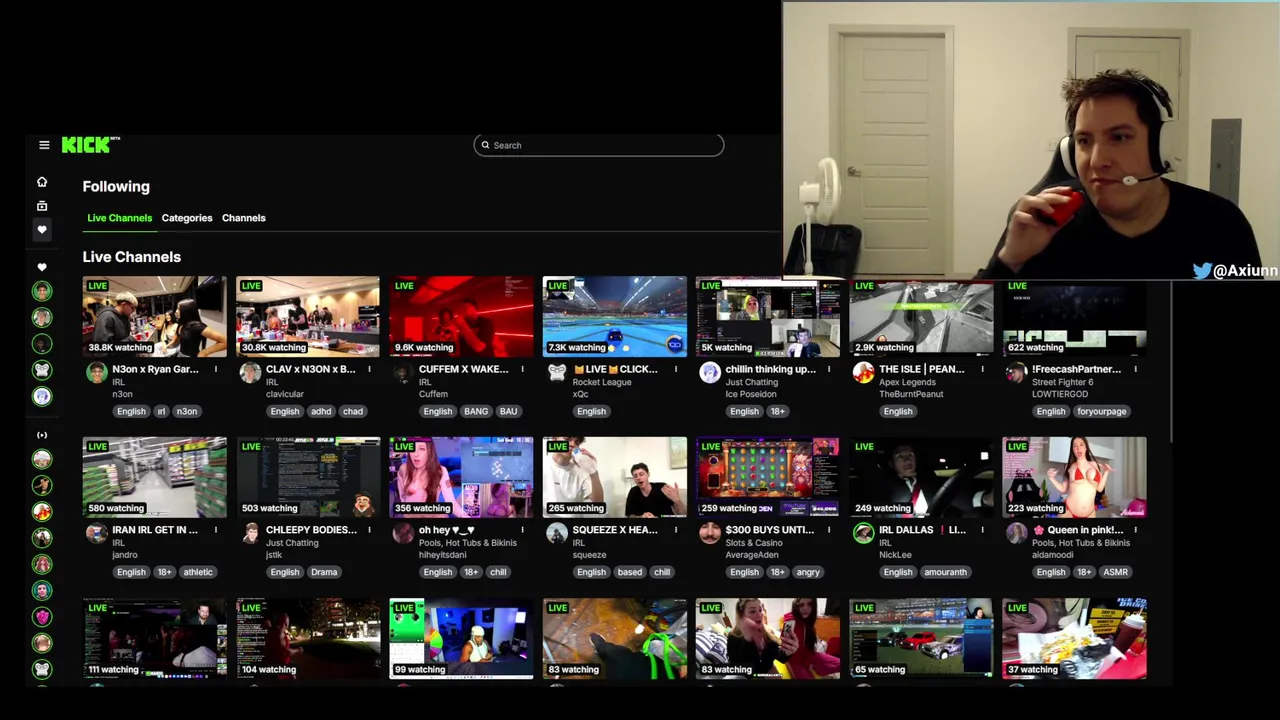Open options menu for CLAV x N3ON stream
This screenshot has width=1280, height=720.
[369, 369]
